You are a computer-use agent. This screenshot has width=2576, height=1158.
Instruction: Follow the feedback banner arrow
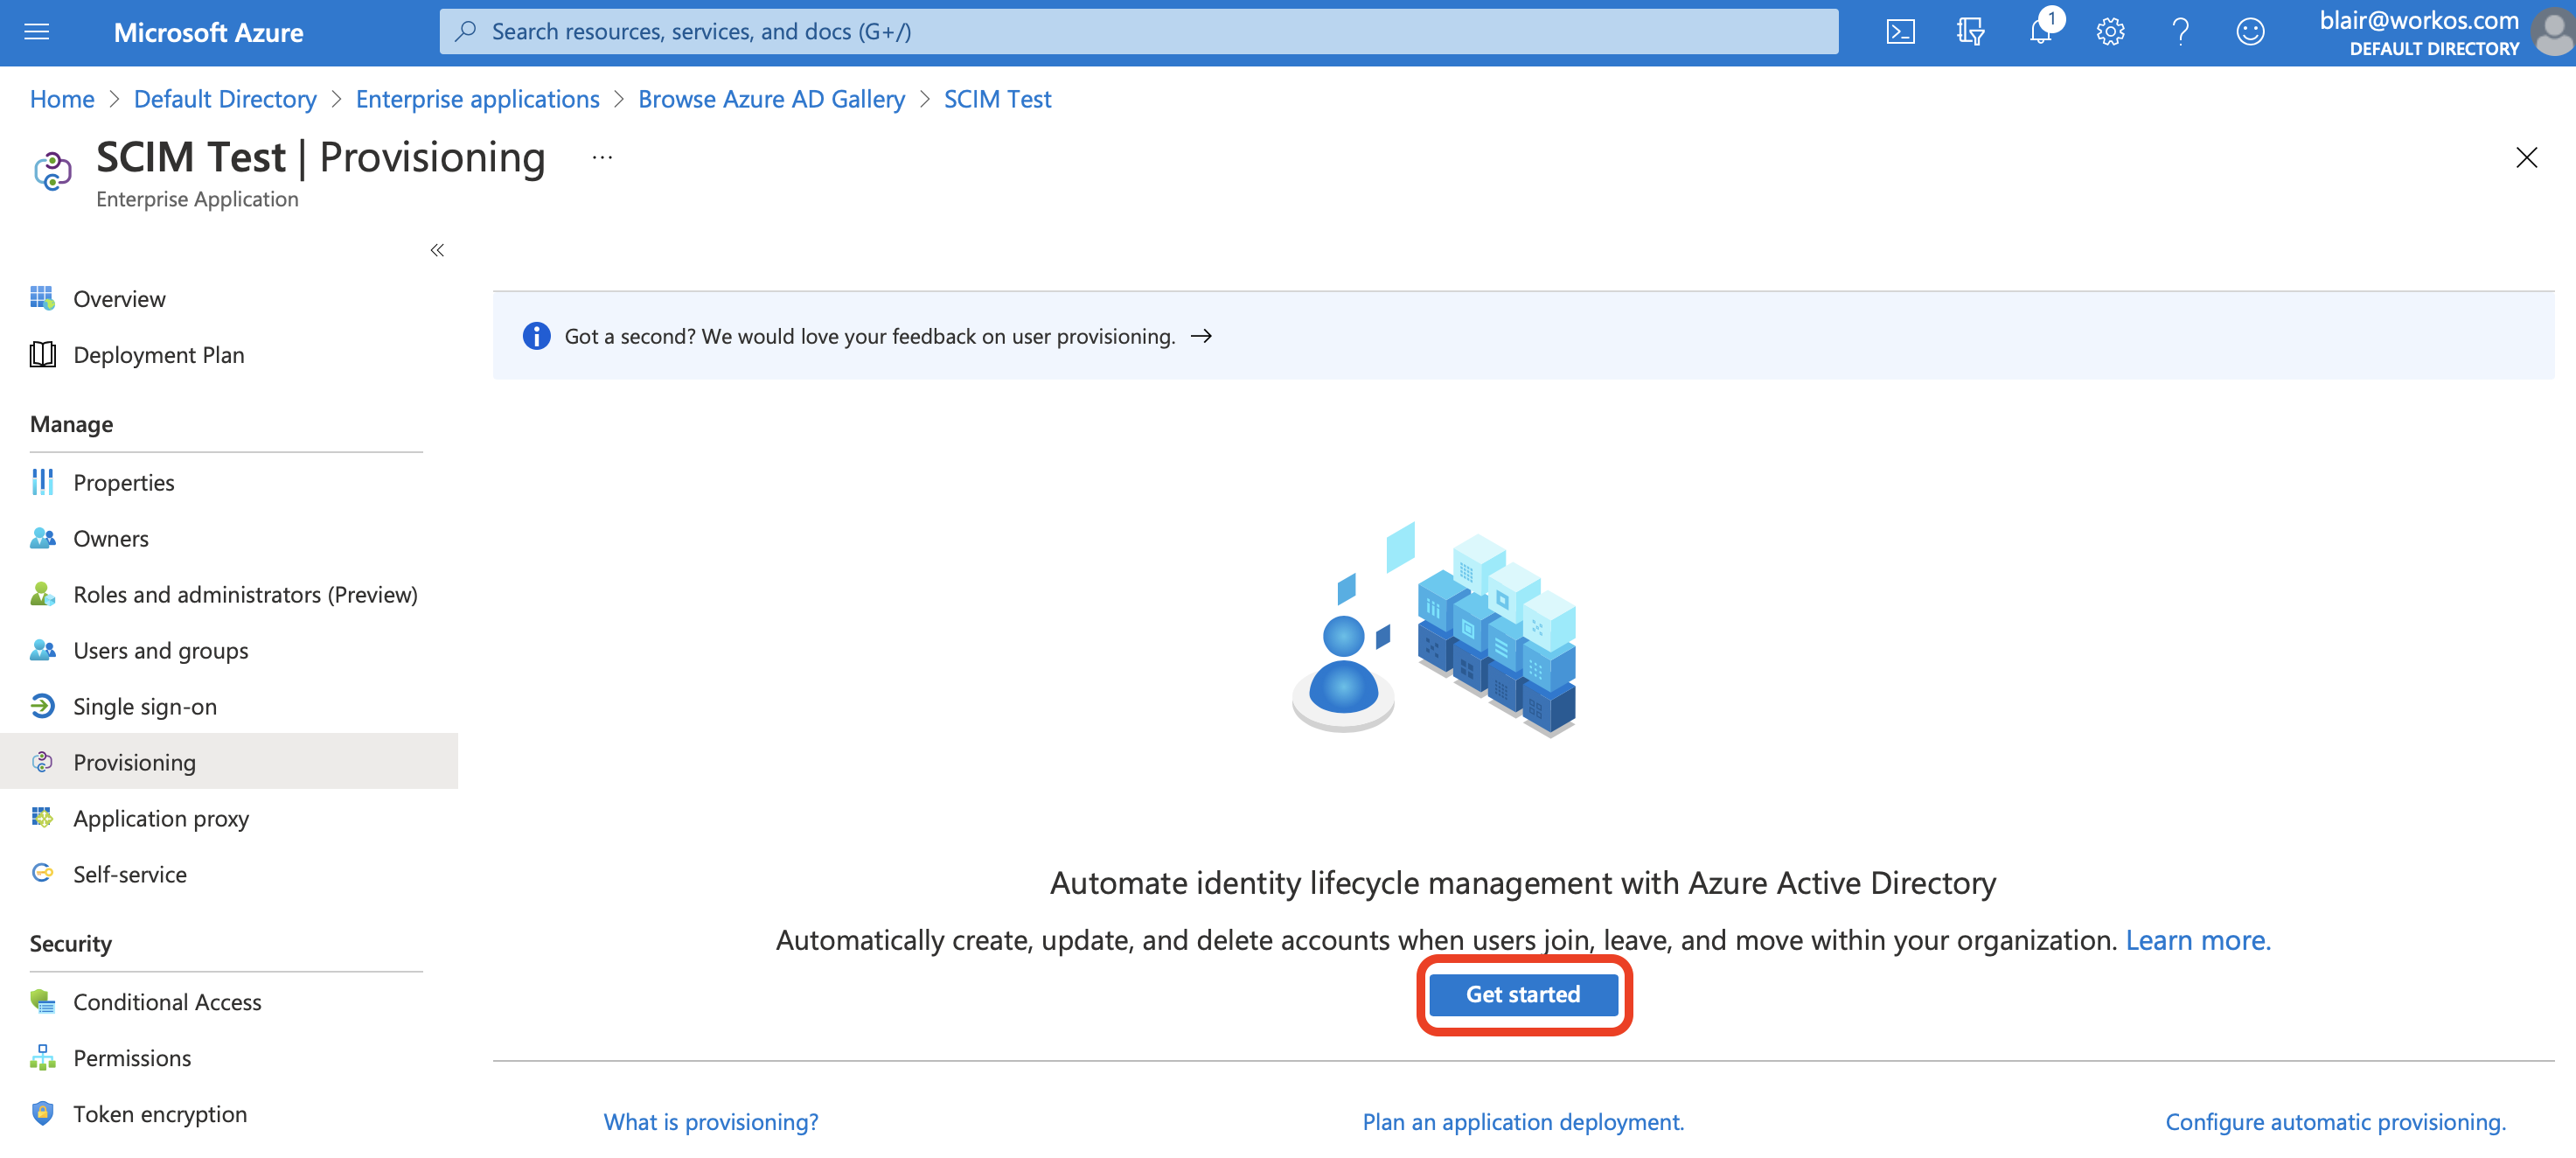1201,336
